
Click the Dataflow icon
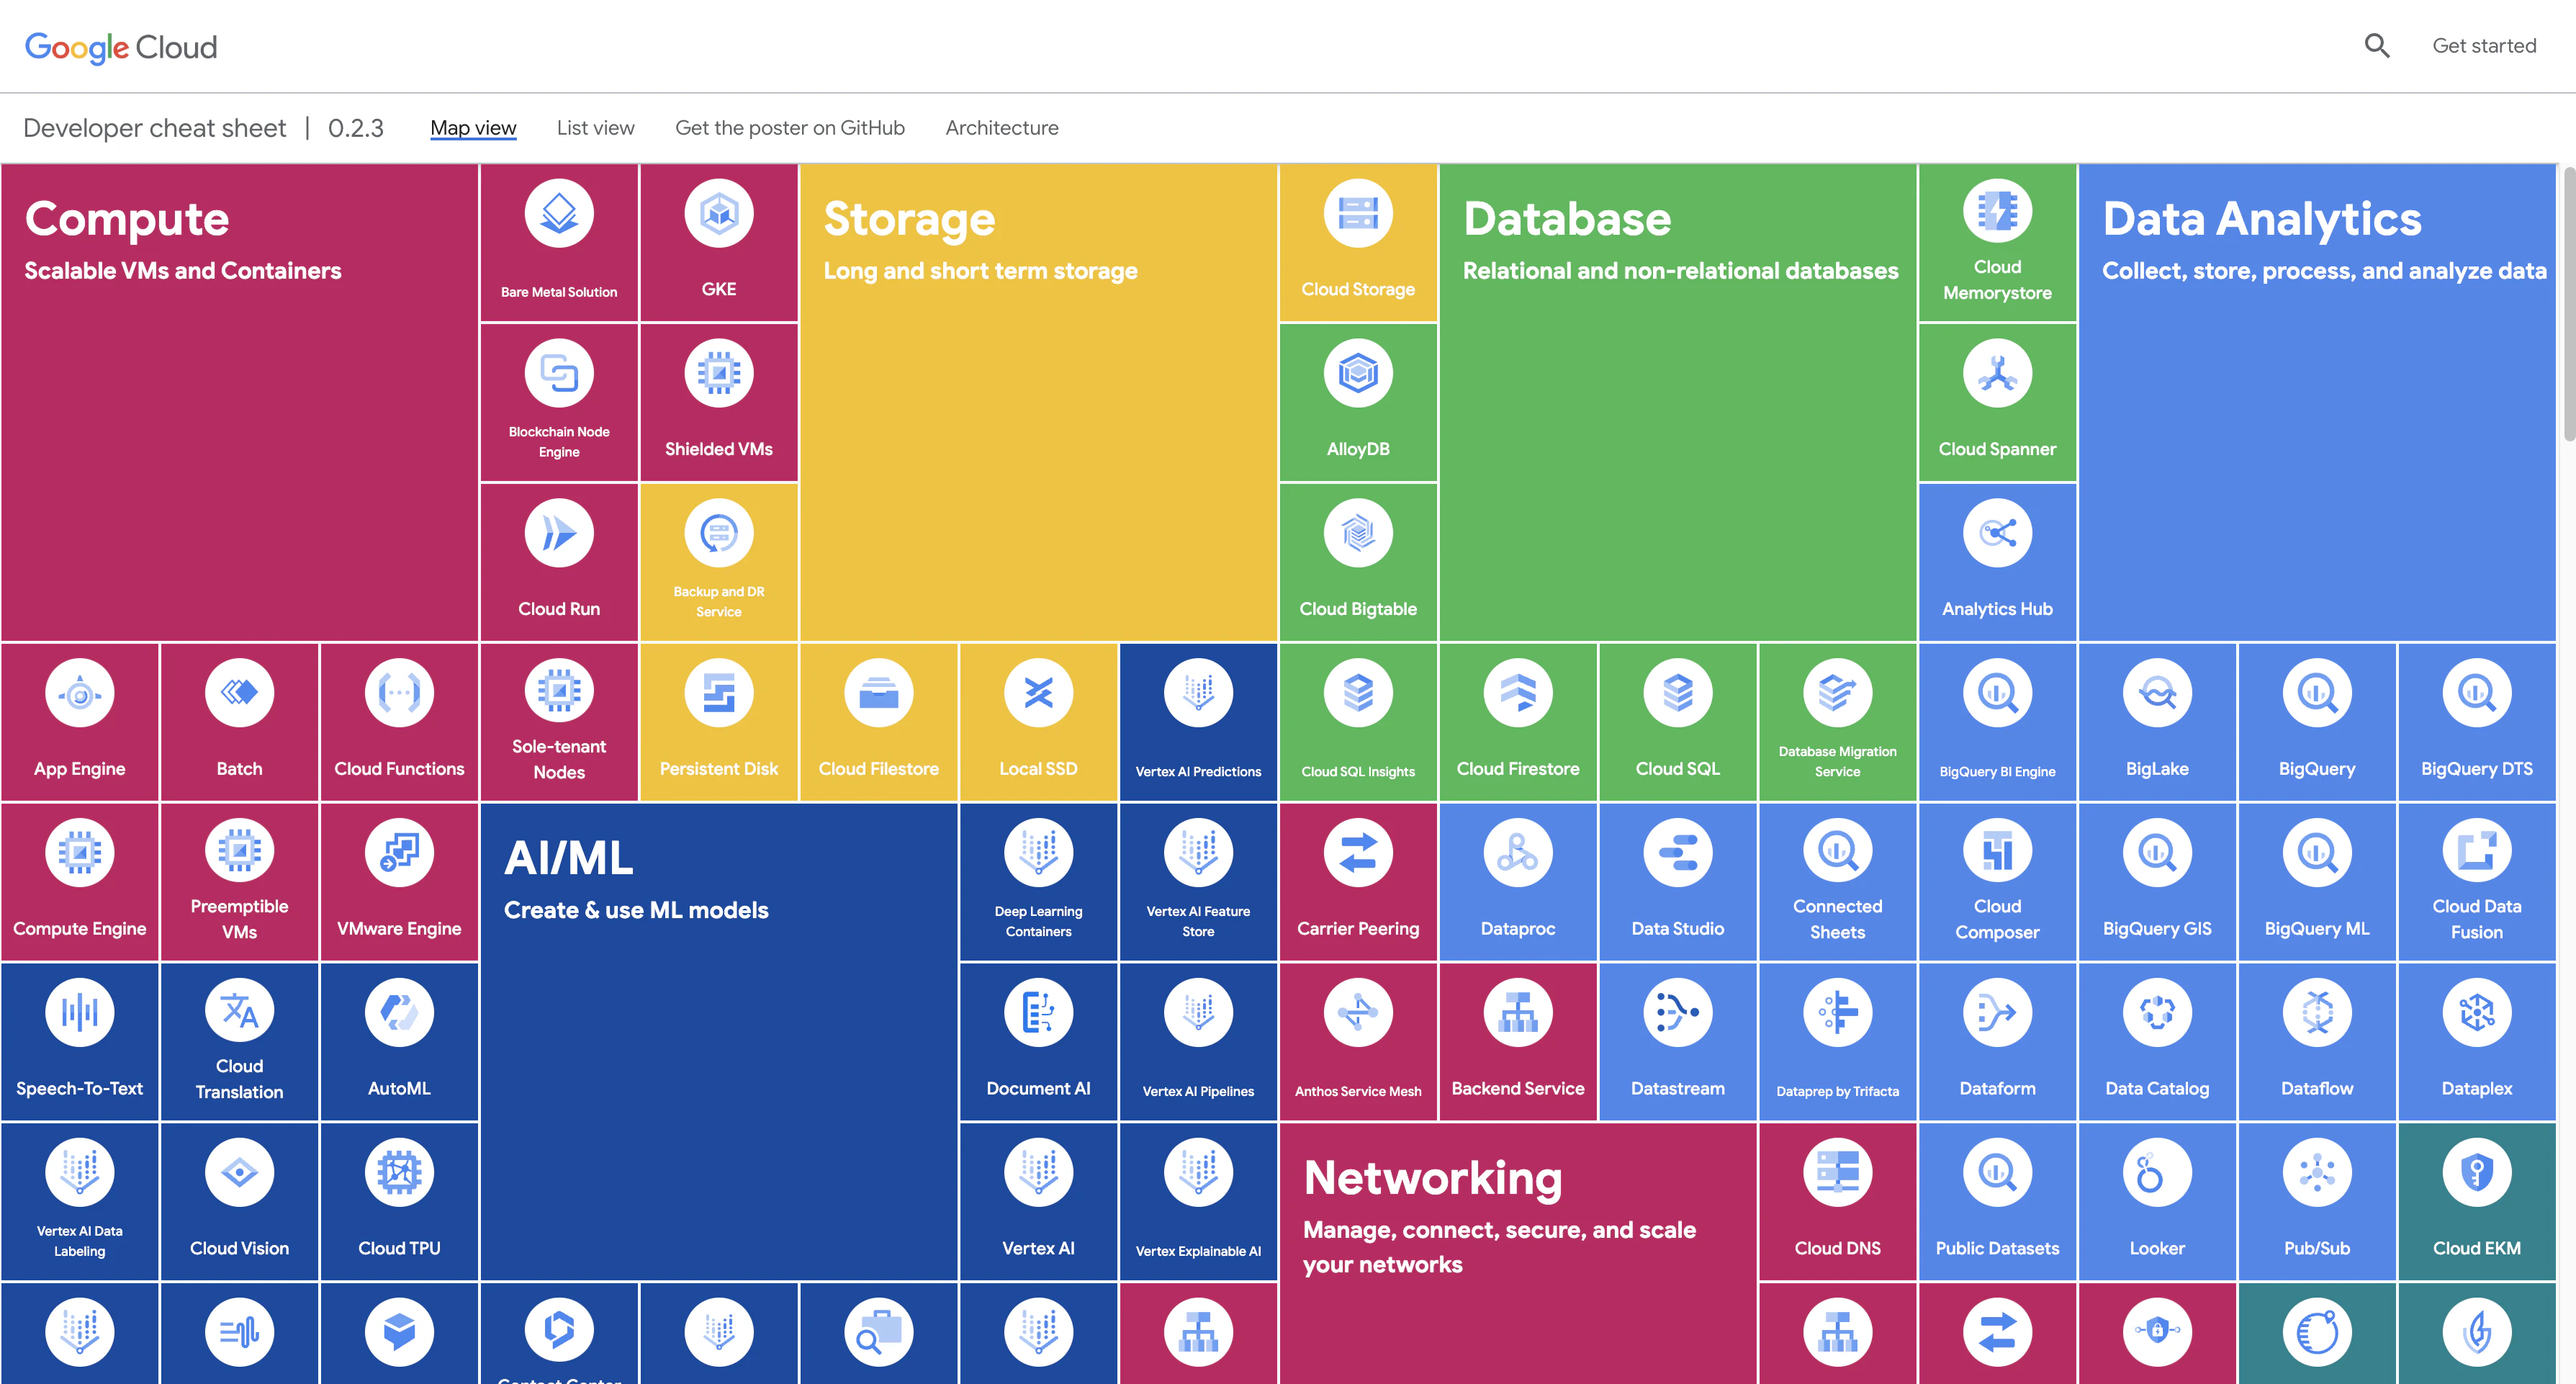(x=2317, y=1013)
